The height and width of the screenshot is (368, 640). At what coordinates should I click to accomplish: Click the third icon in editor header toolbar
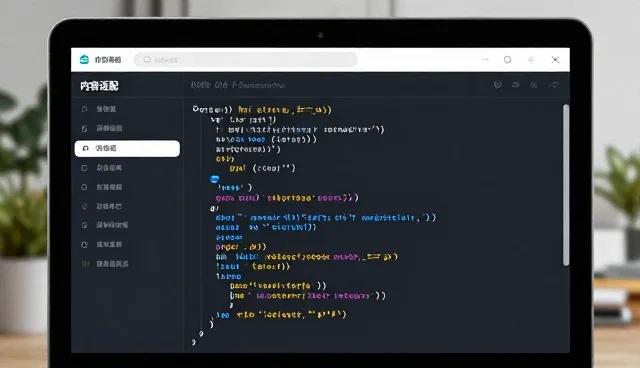533,85
